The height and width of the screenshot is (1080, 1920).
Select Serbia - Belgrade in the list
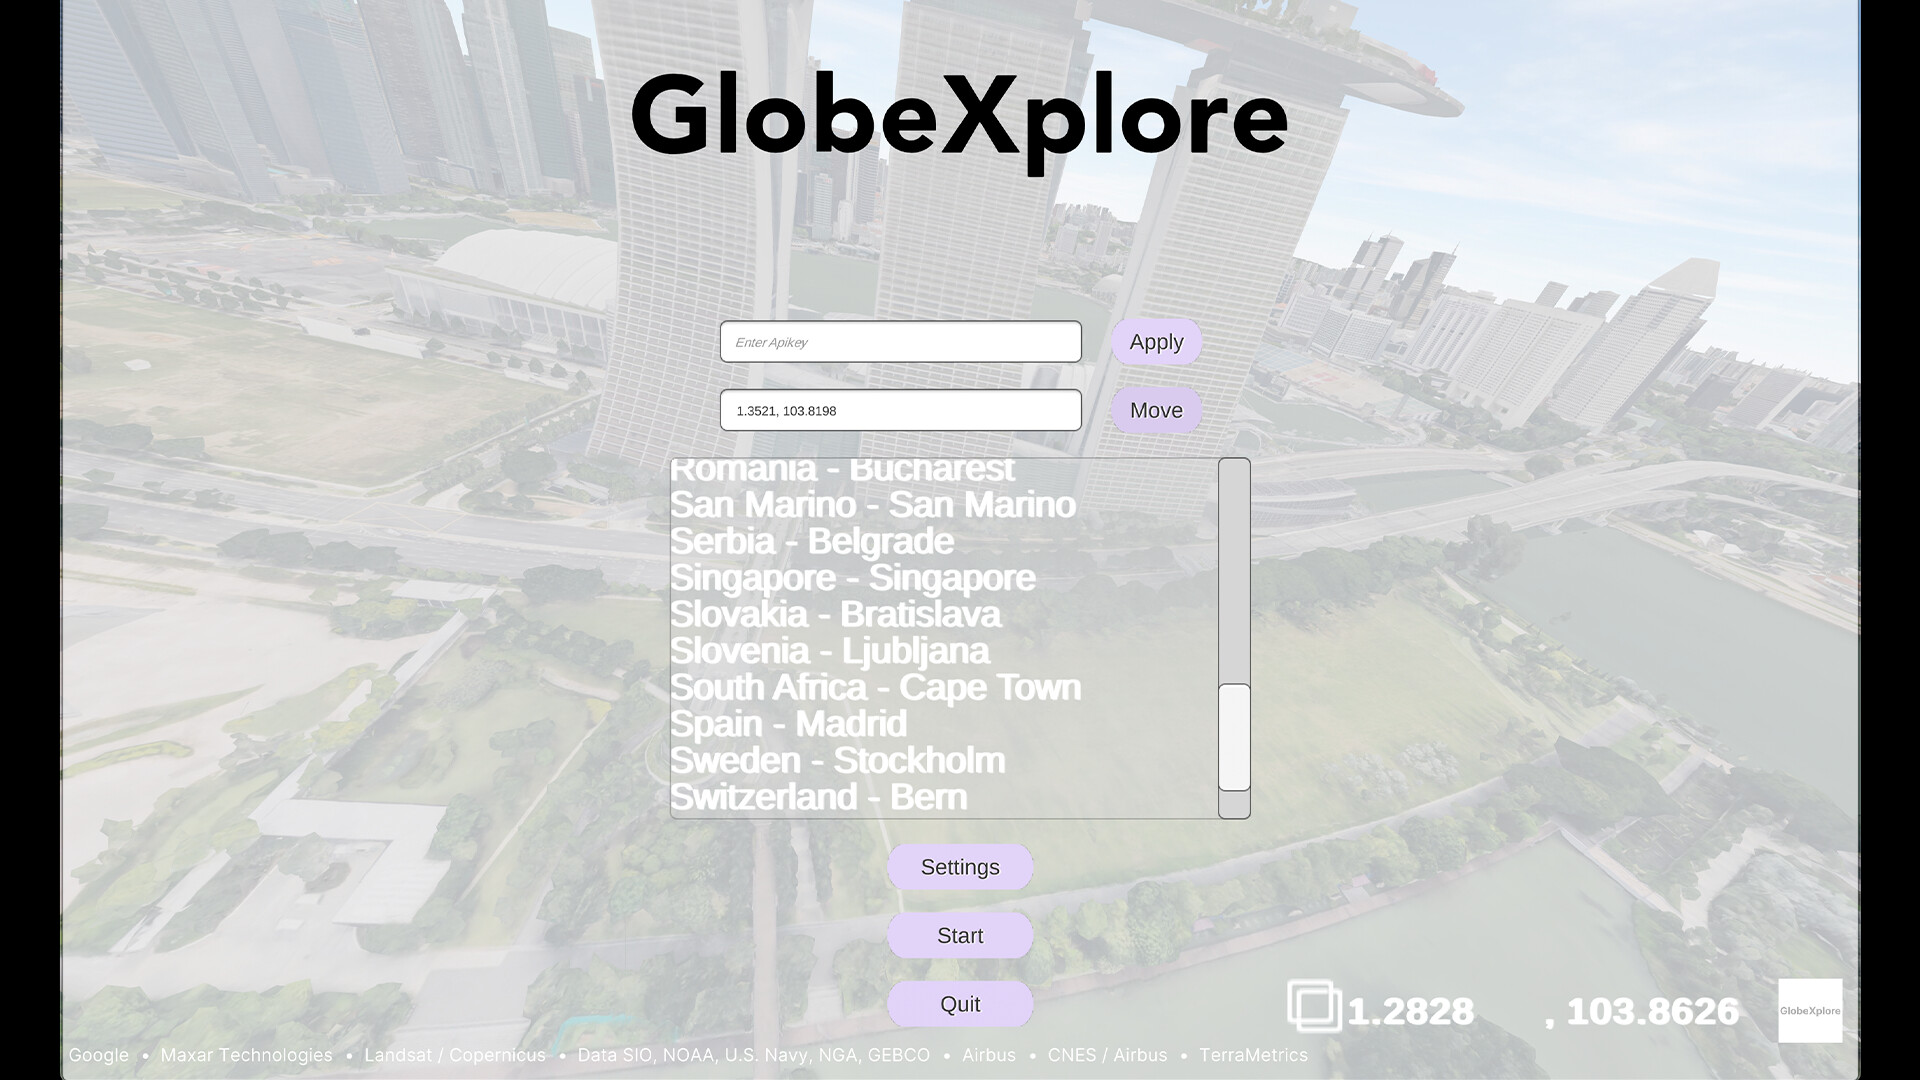pos(812,541)
